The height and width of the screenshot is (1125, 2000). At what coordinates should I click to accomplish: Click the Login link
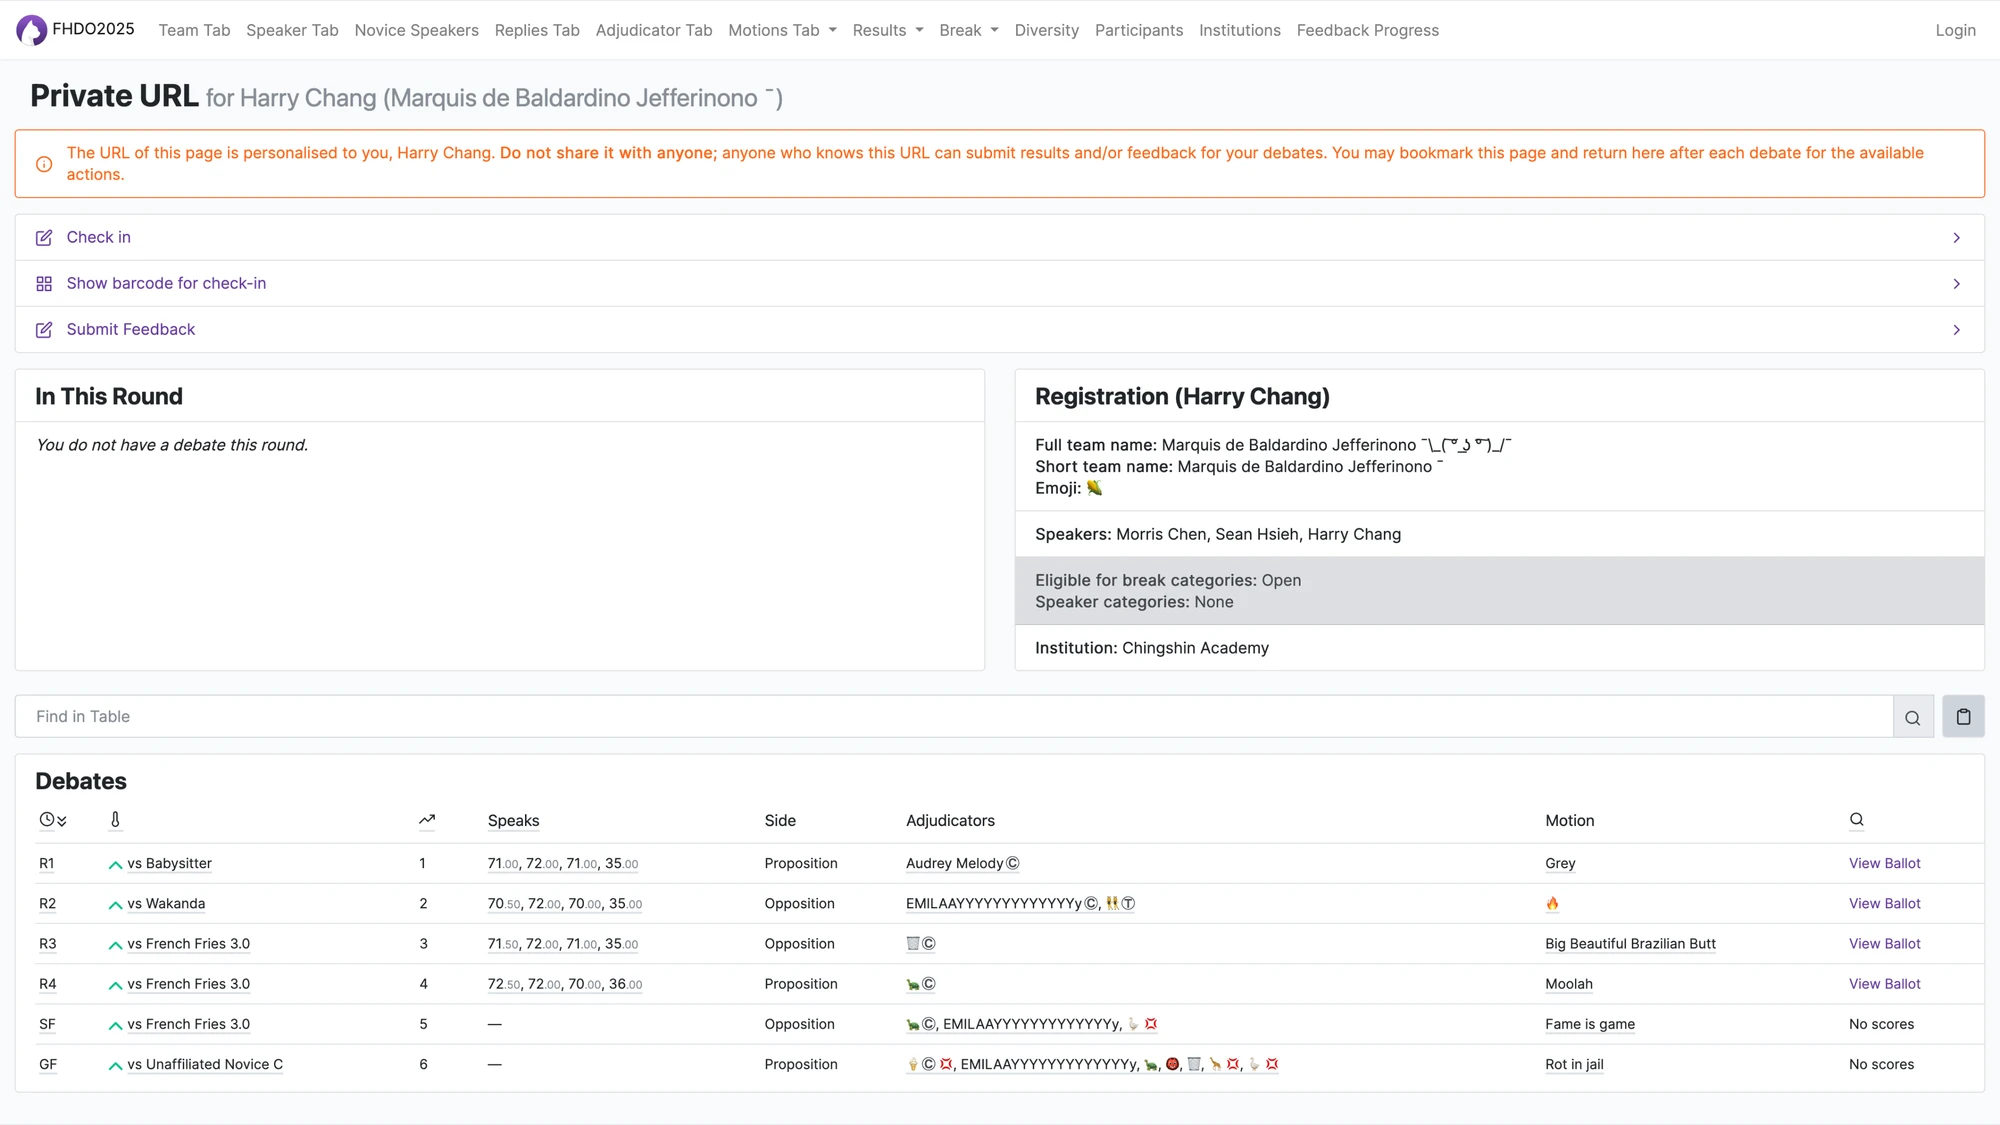1955,30
